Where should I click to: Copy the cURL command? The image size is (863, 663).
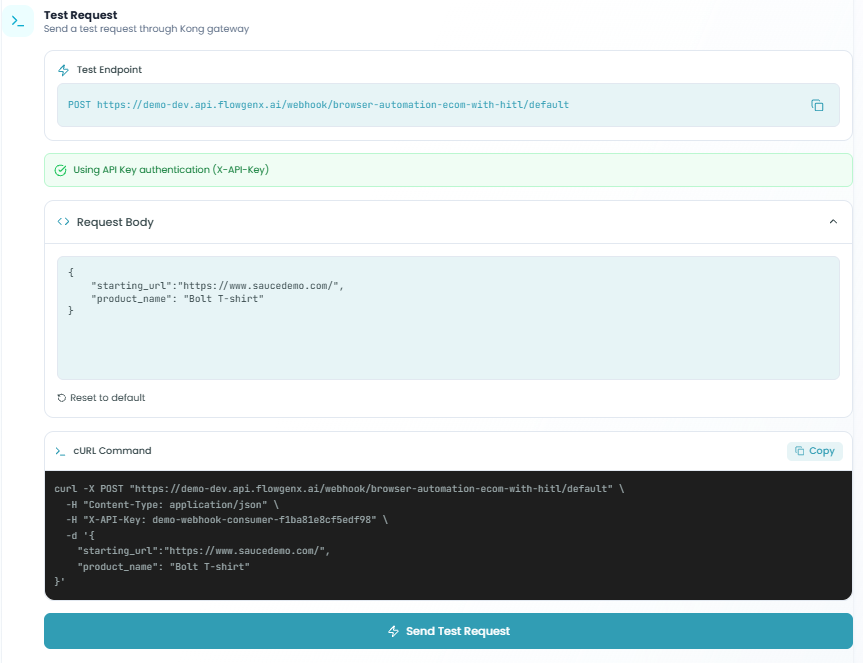(x=815, y=451)
